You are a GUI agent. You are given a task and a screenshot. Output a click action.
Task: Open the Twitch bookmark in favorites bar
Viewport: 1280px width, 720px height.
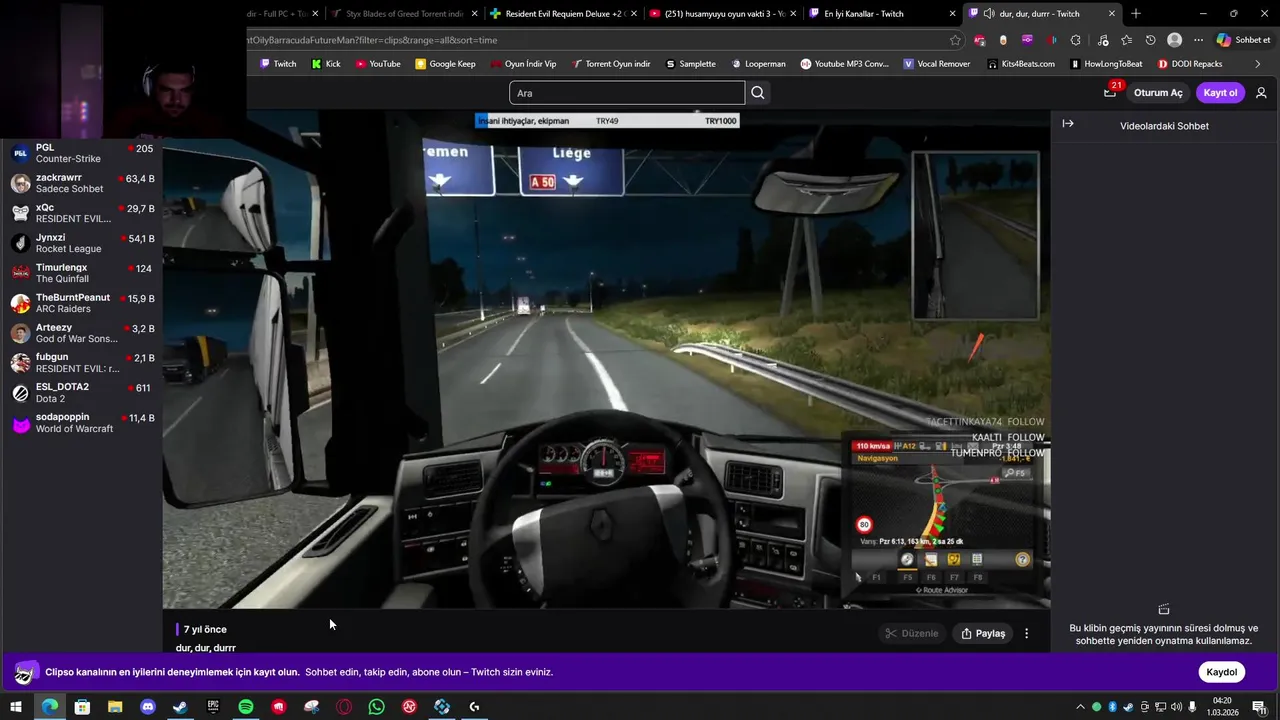click(x=278, y=64)
